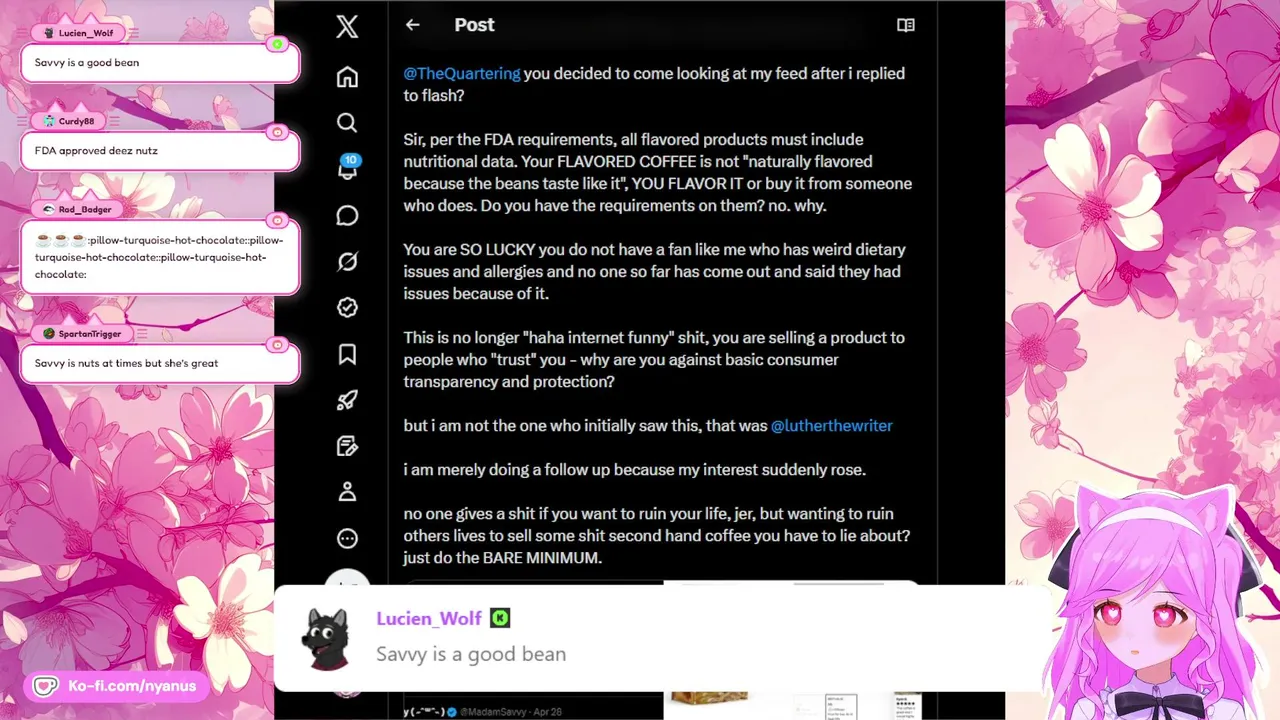The image size is (1280, 720).
Task: Click the Ko-fi.com/nyanus label
Action: click(x=130, y=686)
